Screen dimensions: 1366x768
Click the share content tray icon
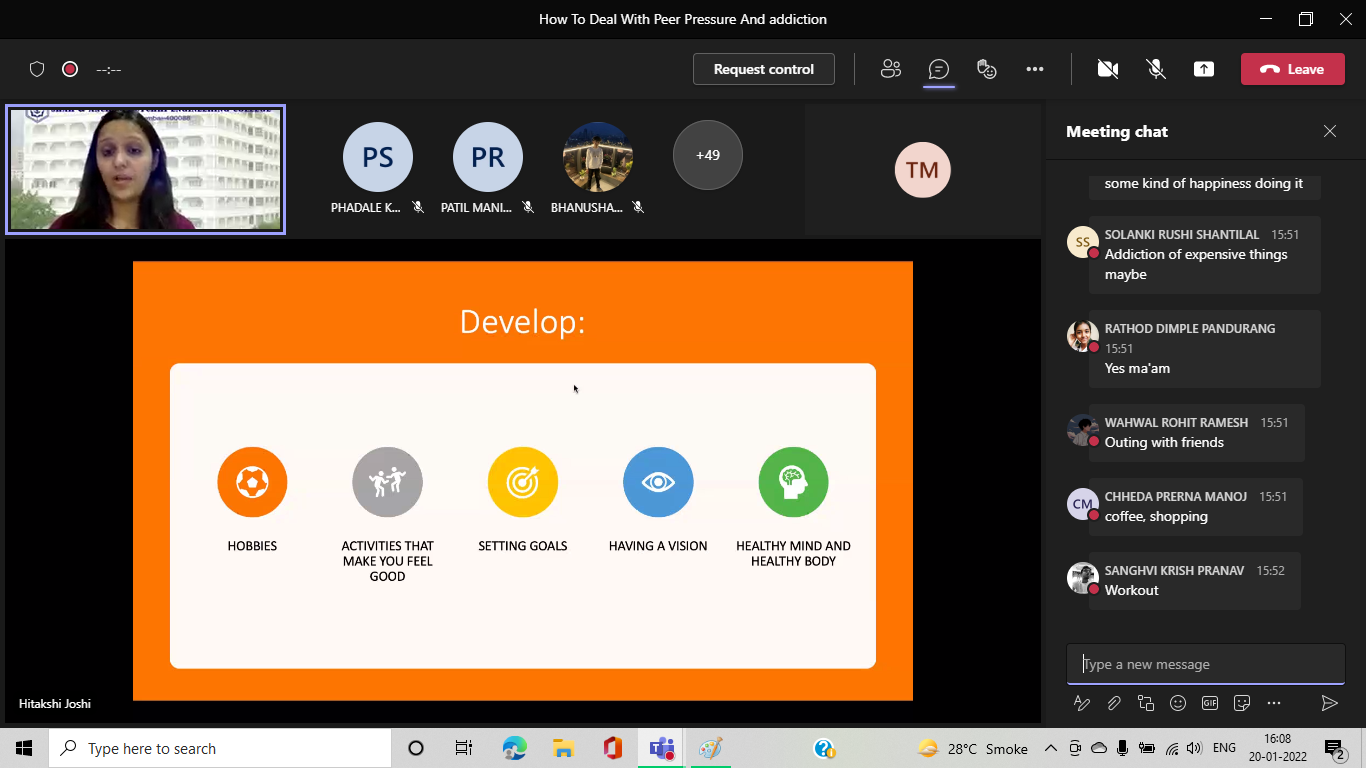tap(1204, 69)
